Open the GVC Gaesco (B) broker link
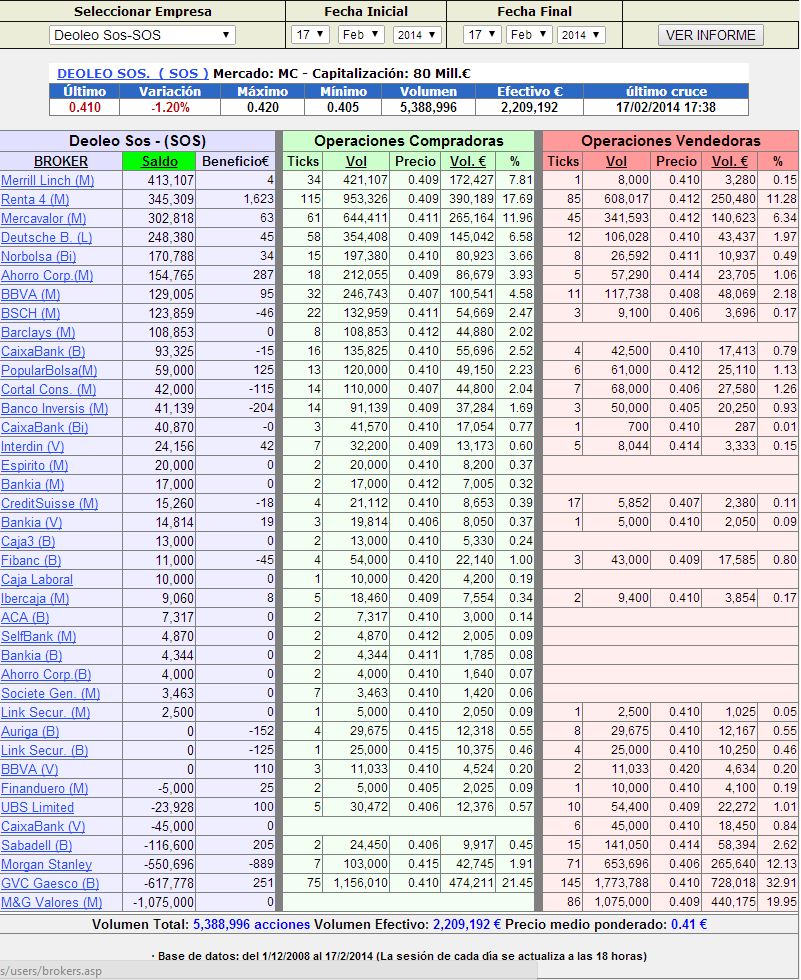 (x=50, y=884)
